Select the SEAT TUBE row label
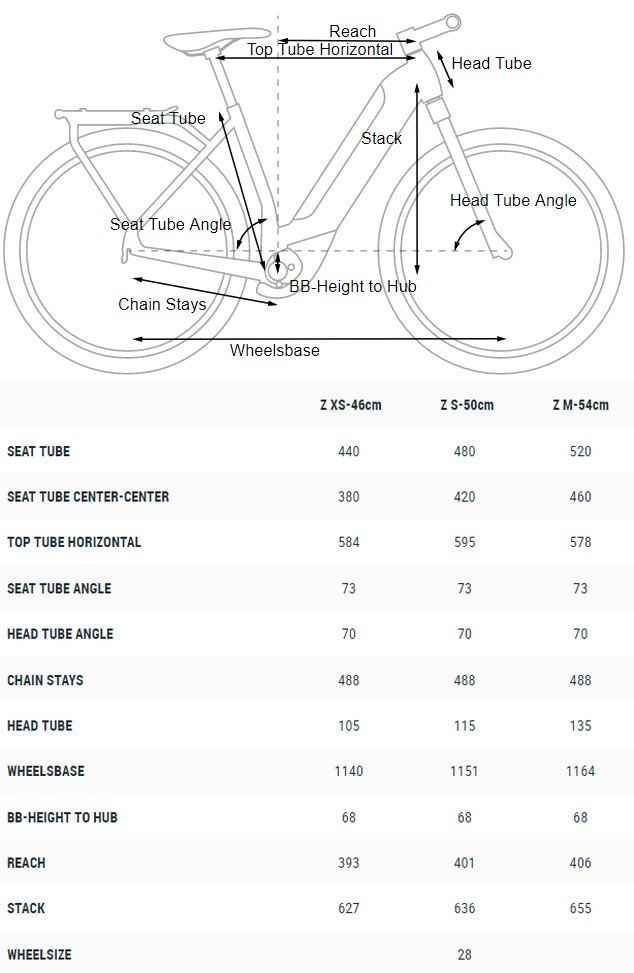 38,451
